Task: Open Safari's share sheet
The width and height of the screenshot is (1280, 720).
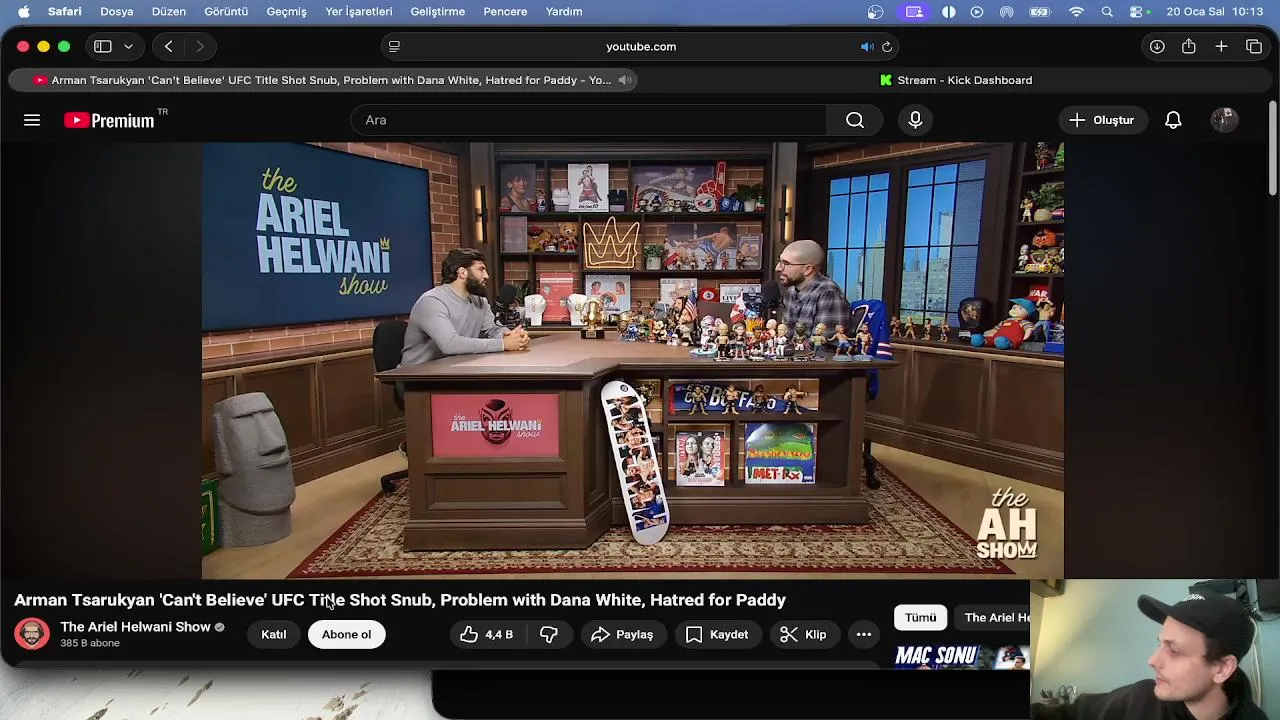Action: (x=1189, y=46)
